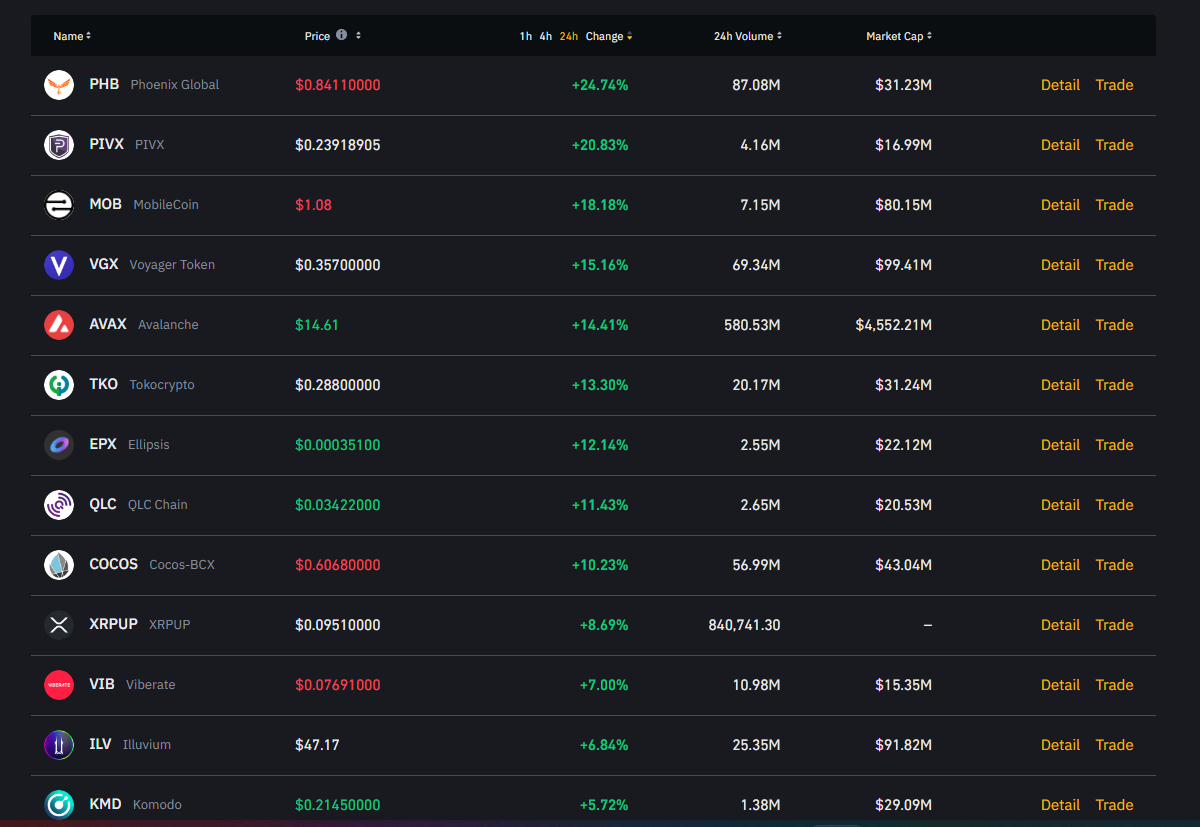Image resolution: width=1200 pixels, height=827 pixels.
Task: Click the Viberate VIB logo
Action: (59, 685)
